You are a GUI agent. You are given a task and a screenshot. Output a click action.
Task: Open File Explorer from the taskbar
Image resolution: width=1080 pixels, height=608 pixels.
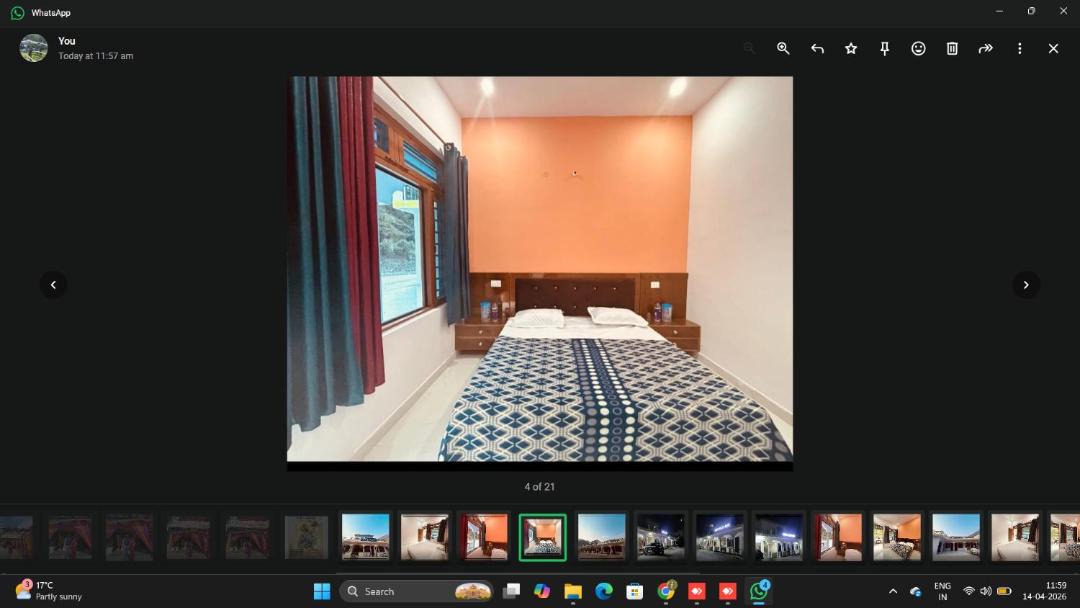point(572,591)
